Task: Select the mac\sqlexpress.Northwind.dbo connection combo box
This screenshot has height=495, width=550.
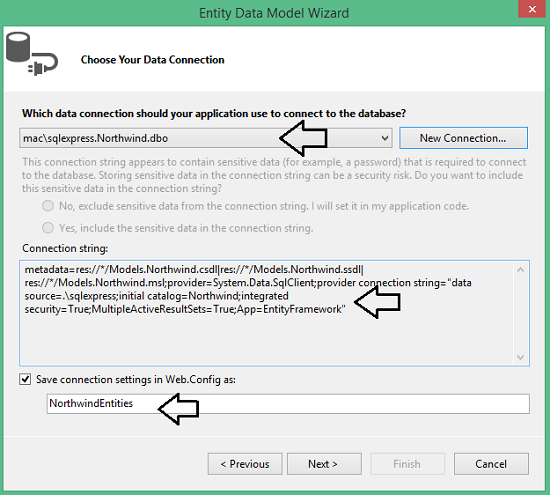Action: click(x=206, y=138)
